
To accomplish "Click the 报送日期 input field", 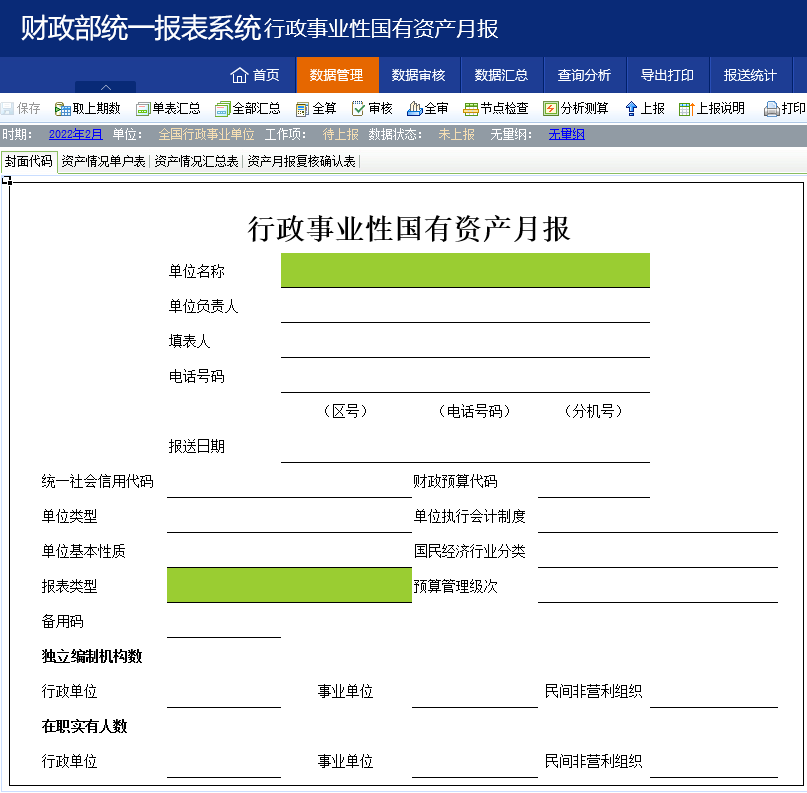I will pyautogui.click(x=465, y=446).
